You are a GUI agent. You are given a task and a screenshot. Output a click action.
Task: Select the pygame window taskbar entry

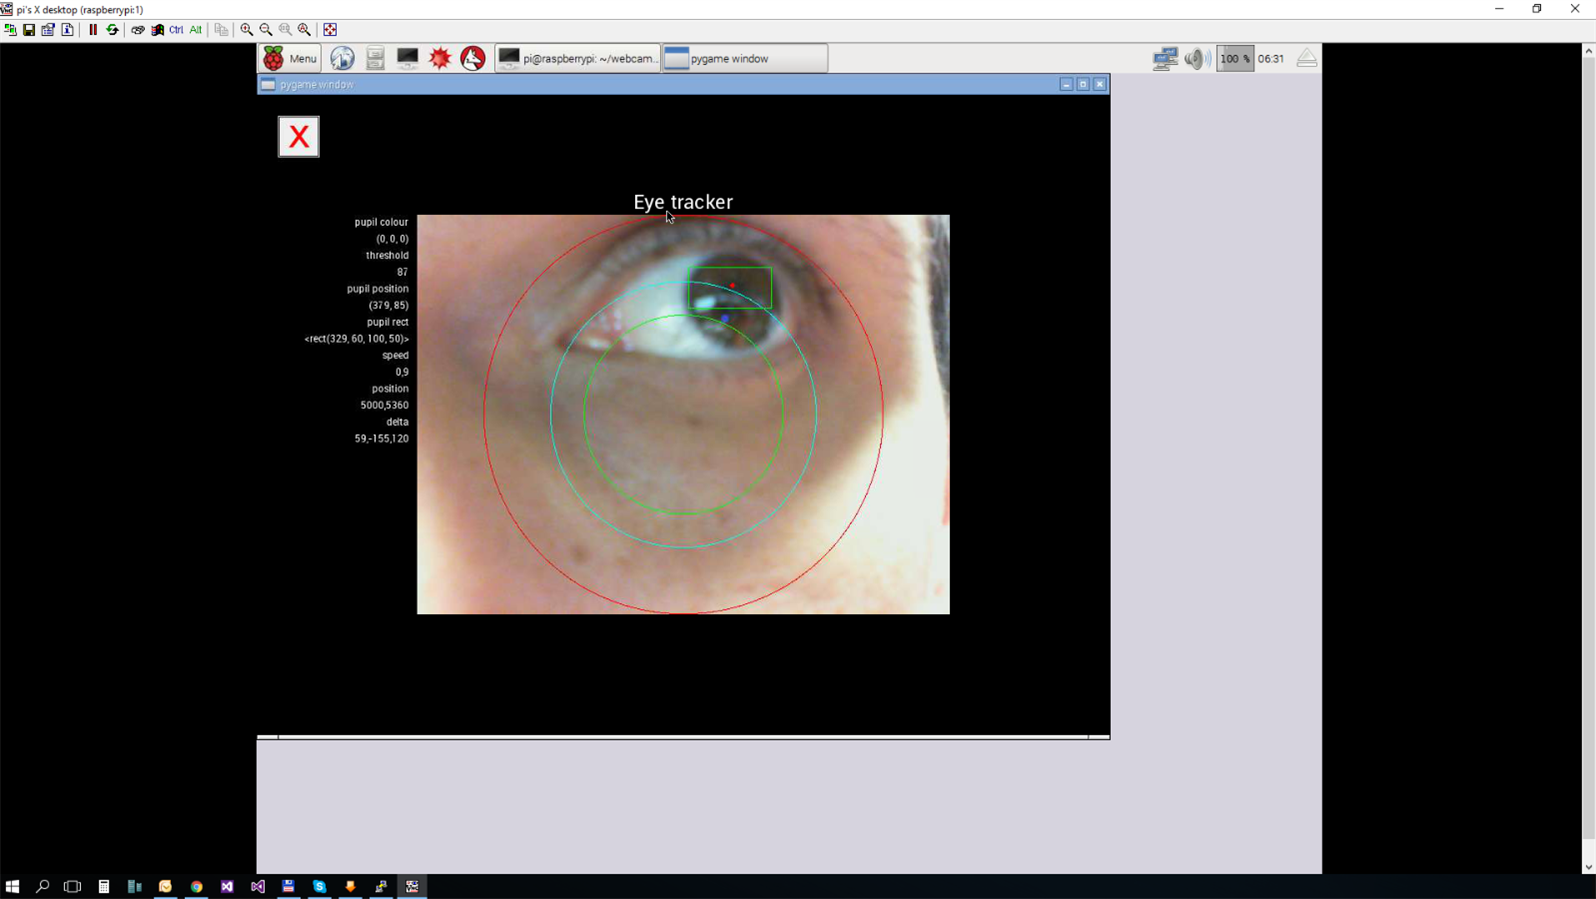tap(745, 58)
